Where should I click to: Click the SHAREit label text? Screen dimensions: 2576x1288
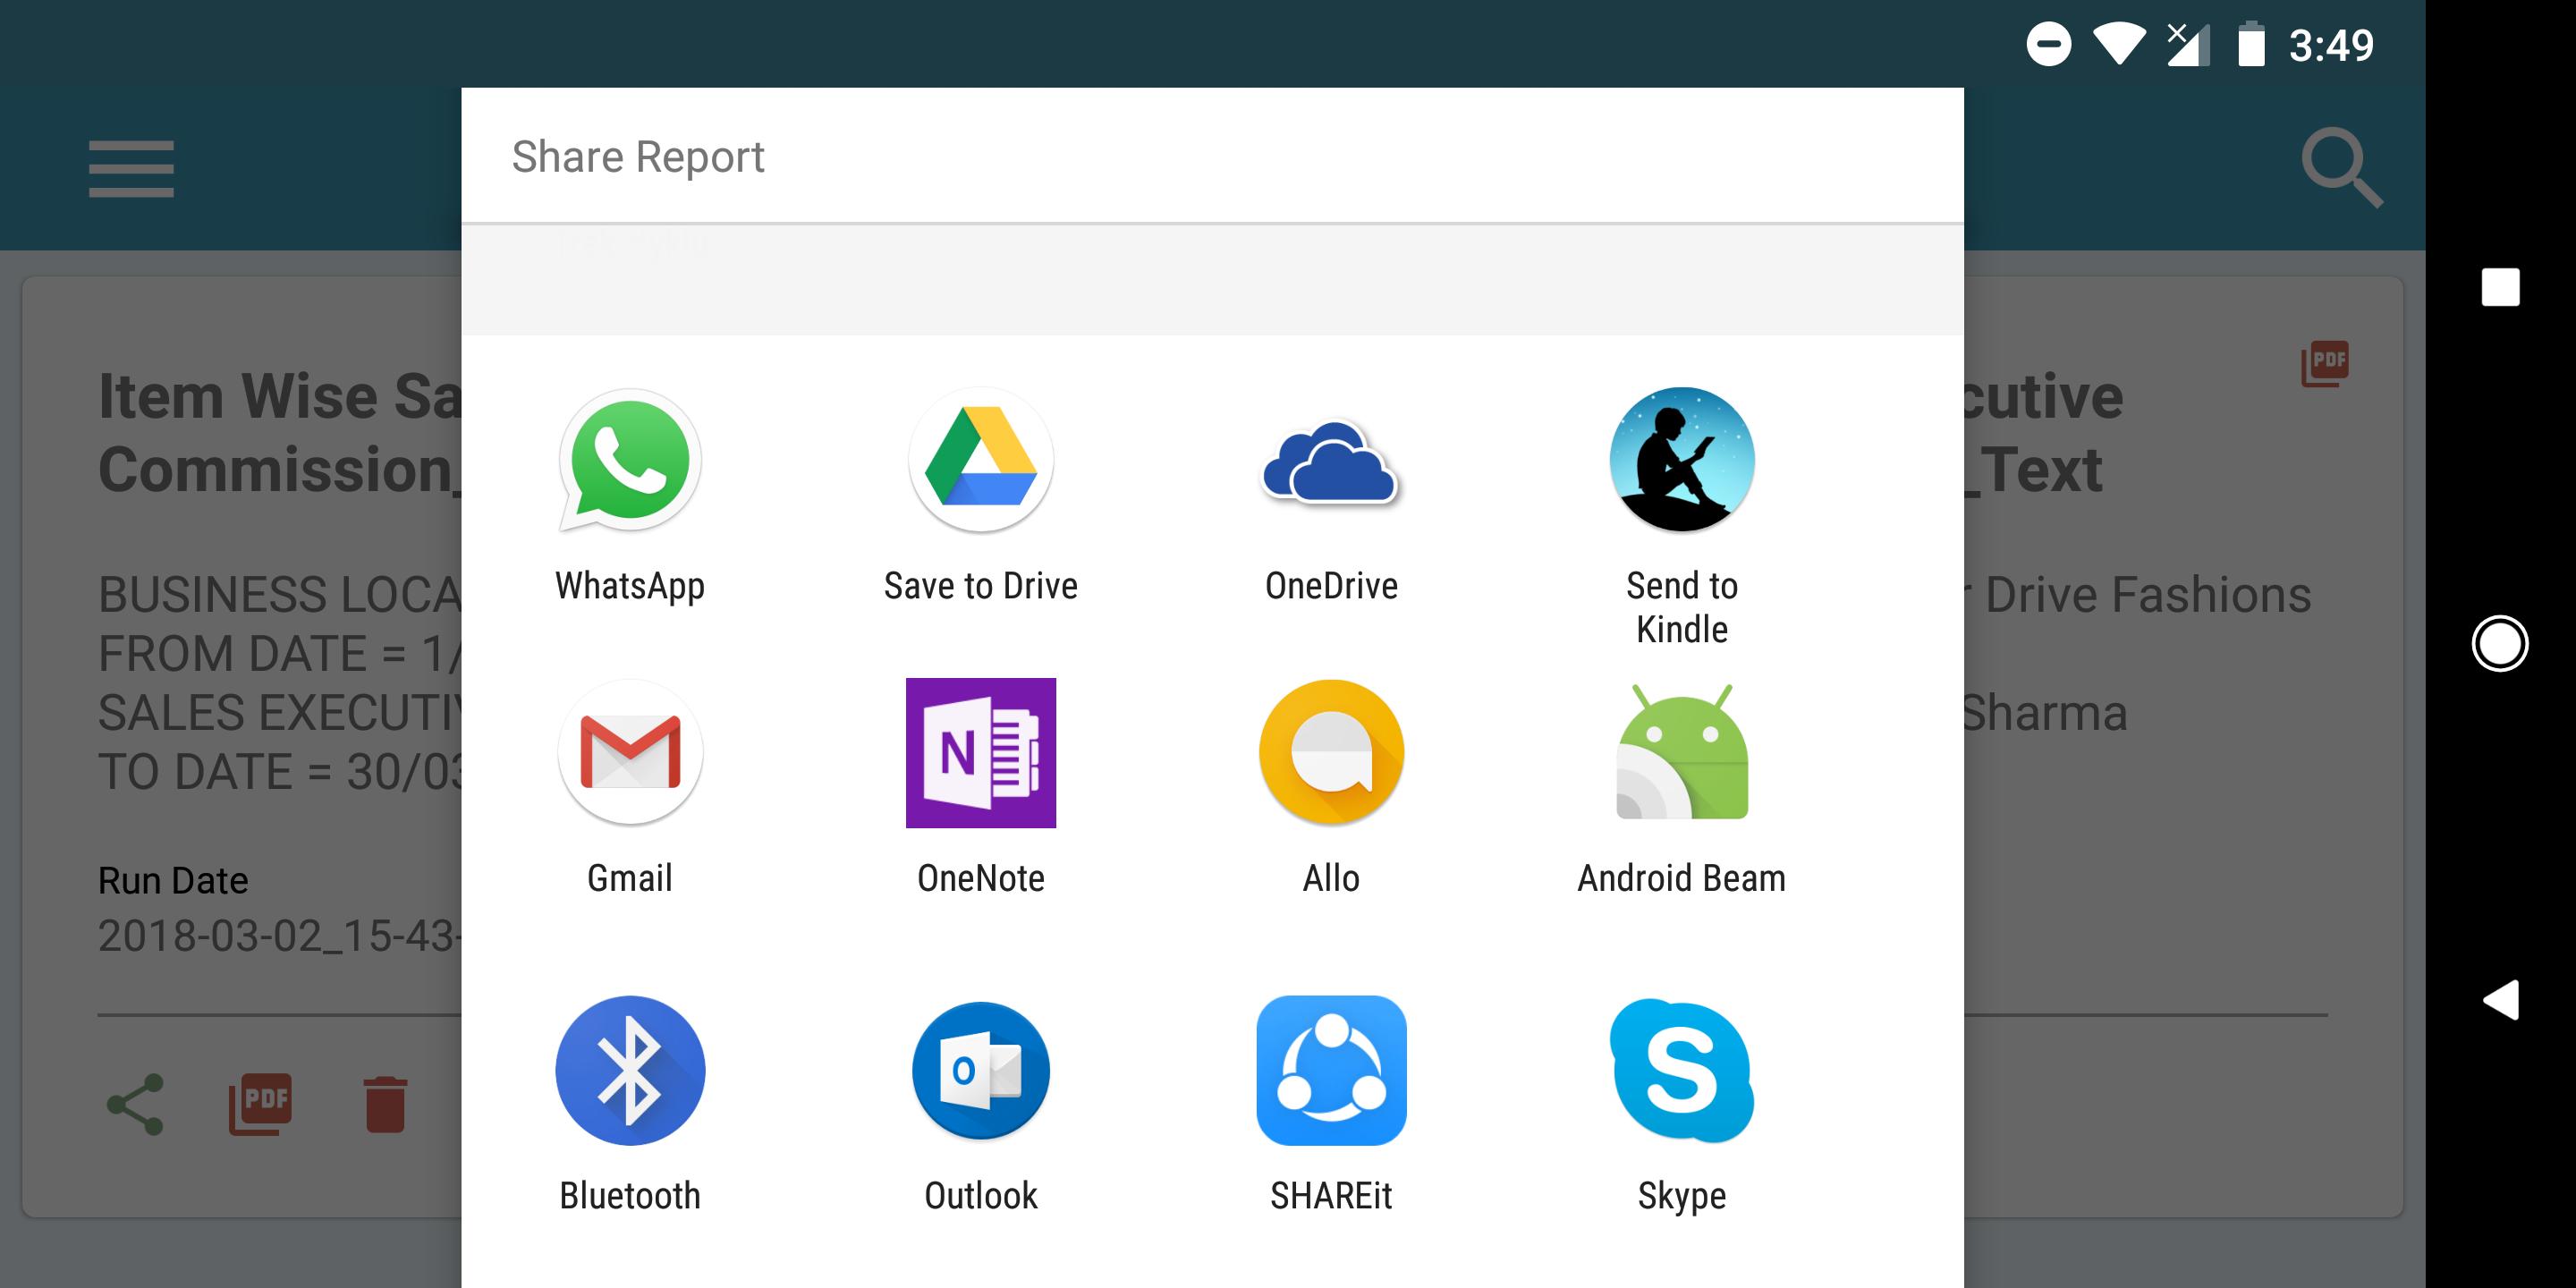pos(1331,1196)
